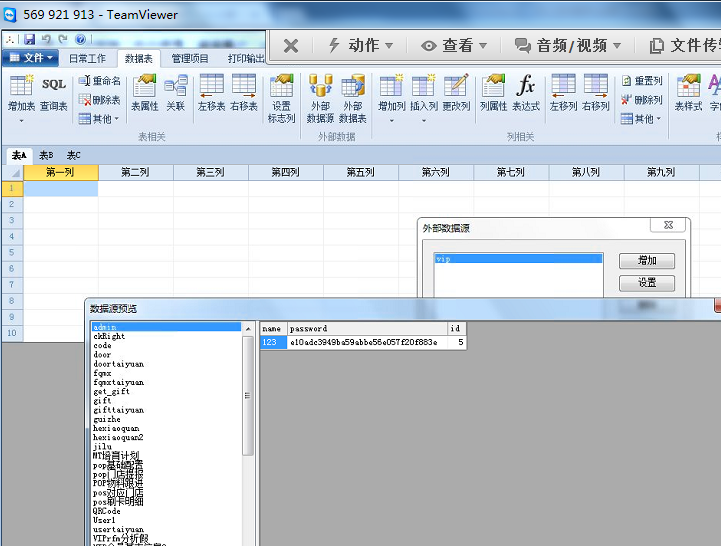Click the 更改列 modify column icon
Image resolution: width=721 pixels, height=546 pixels.
pyautogui.click(x=456, y=91)
